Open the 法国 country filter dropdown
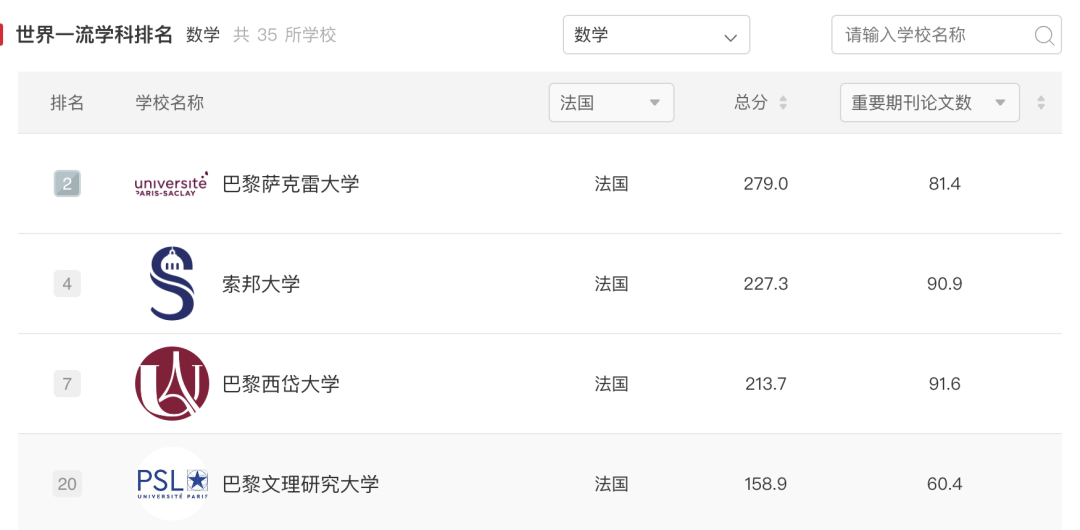The width and height of the screenshot is (1080, 530). click(x=611, y=103)
